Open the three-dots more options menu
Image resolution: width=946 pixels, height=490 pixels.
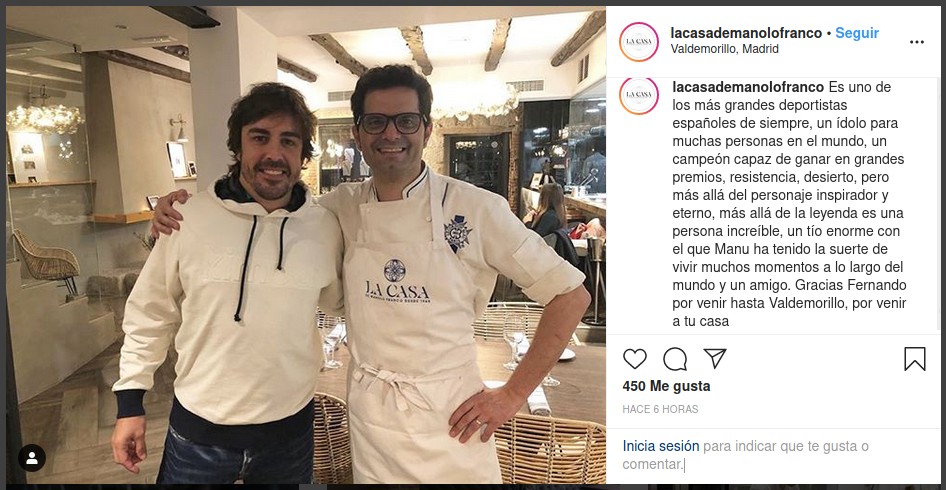[x=916, y=42]
